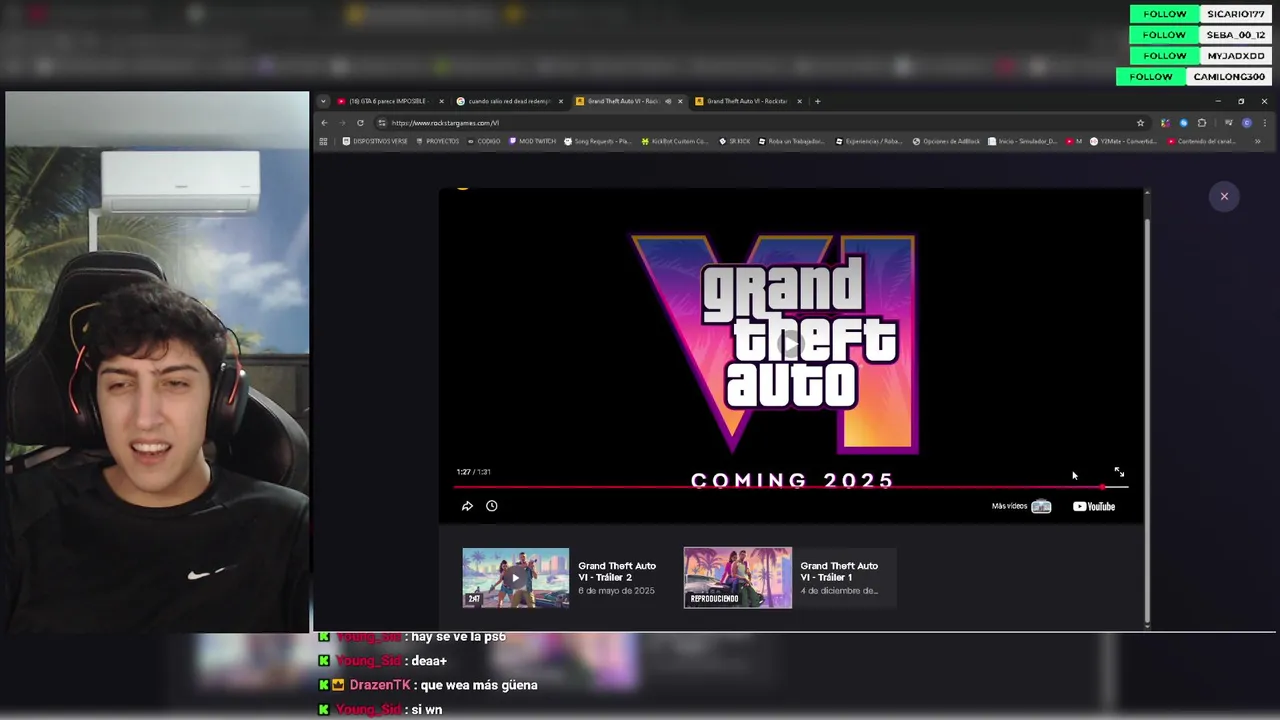
Task: Click the FOLLOW button for SICARIO177
Action: point(1165,14)
